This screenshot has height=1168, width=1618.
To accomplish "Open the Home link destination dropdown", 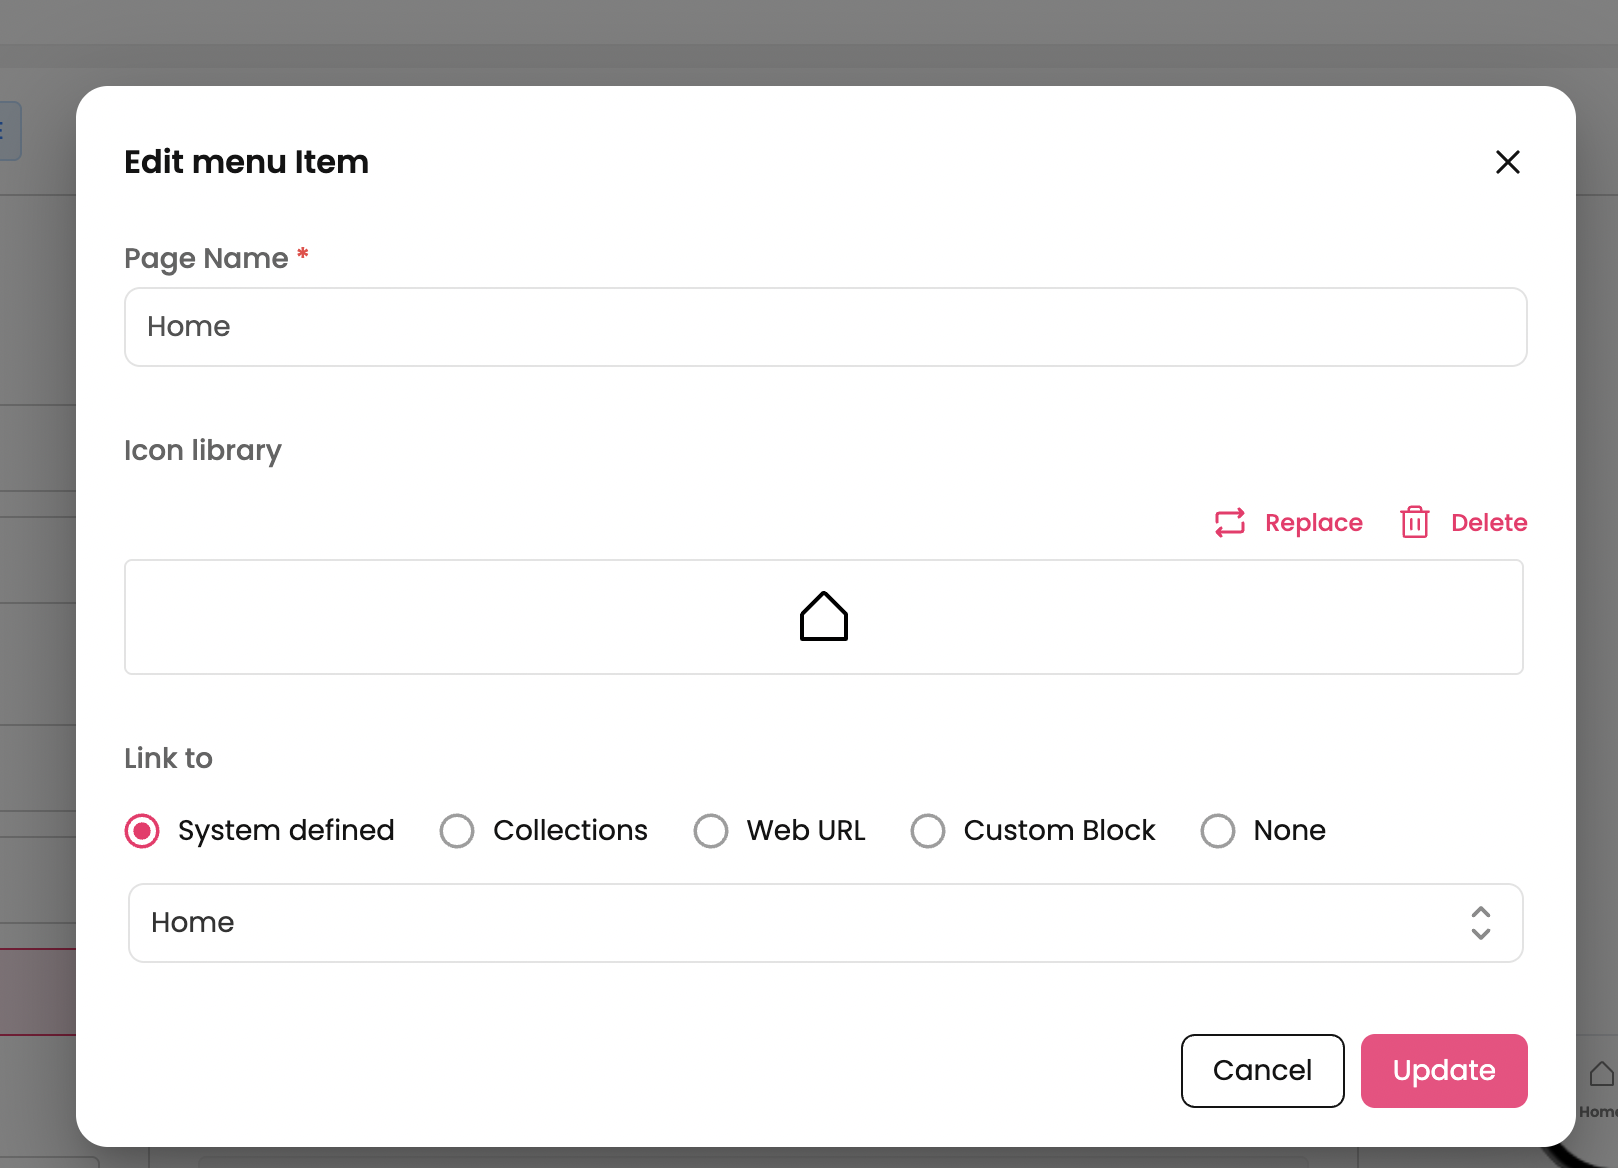I will [x=800, y=922].
